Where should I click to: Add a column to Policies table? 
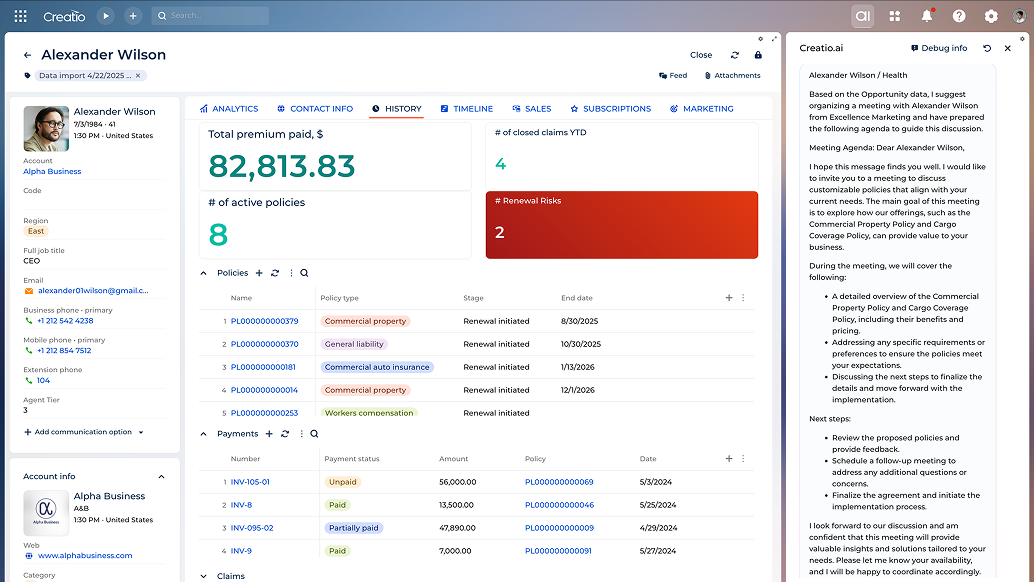[729, 298]
